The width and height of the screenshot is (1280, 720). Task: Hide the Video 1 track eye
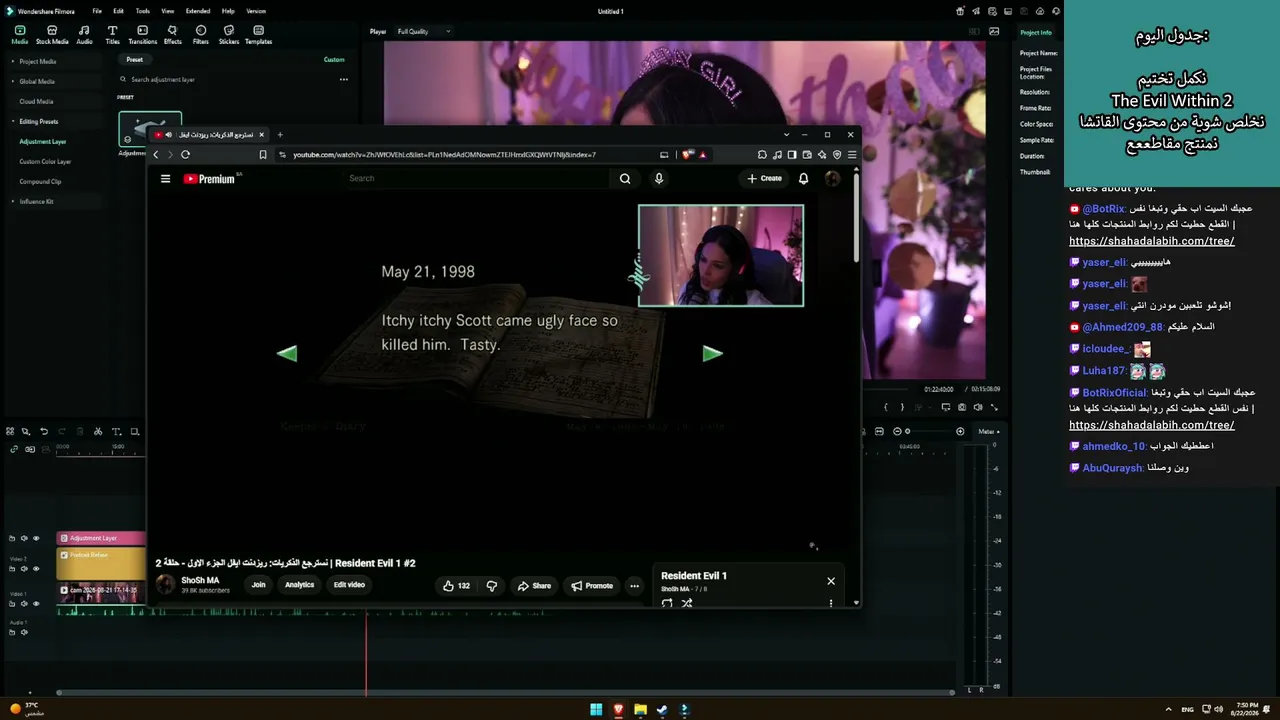[36, 603]
